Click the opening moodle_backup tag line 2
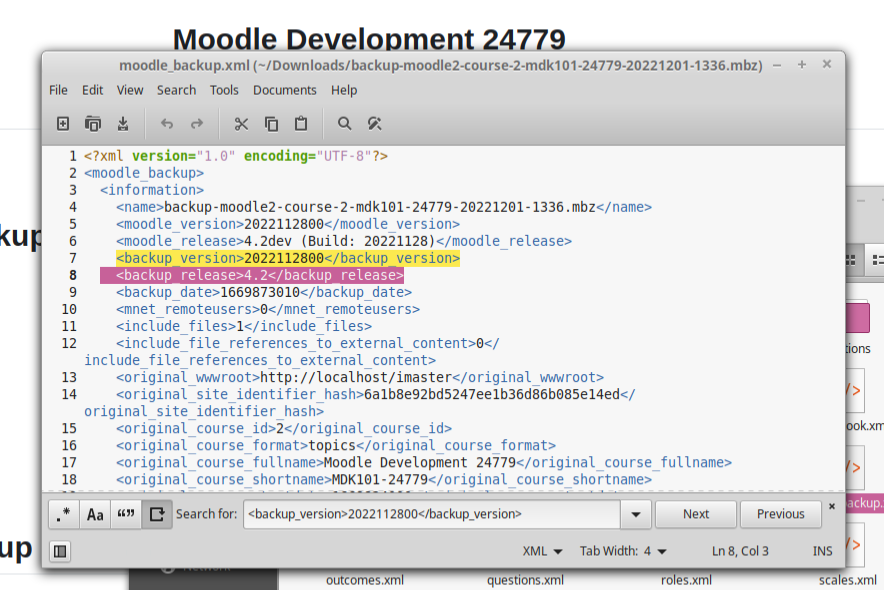Screen dimensions: 884x590 [x=144, y=173]
